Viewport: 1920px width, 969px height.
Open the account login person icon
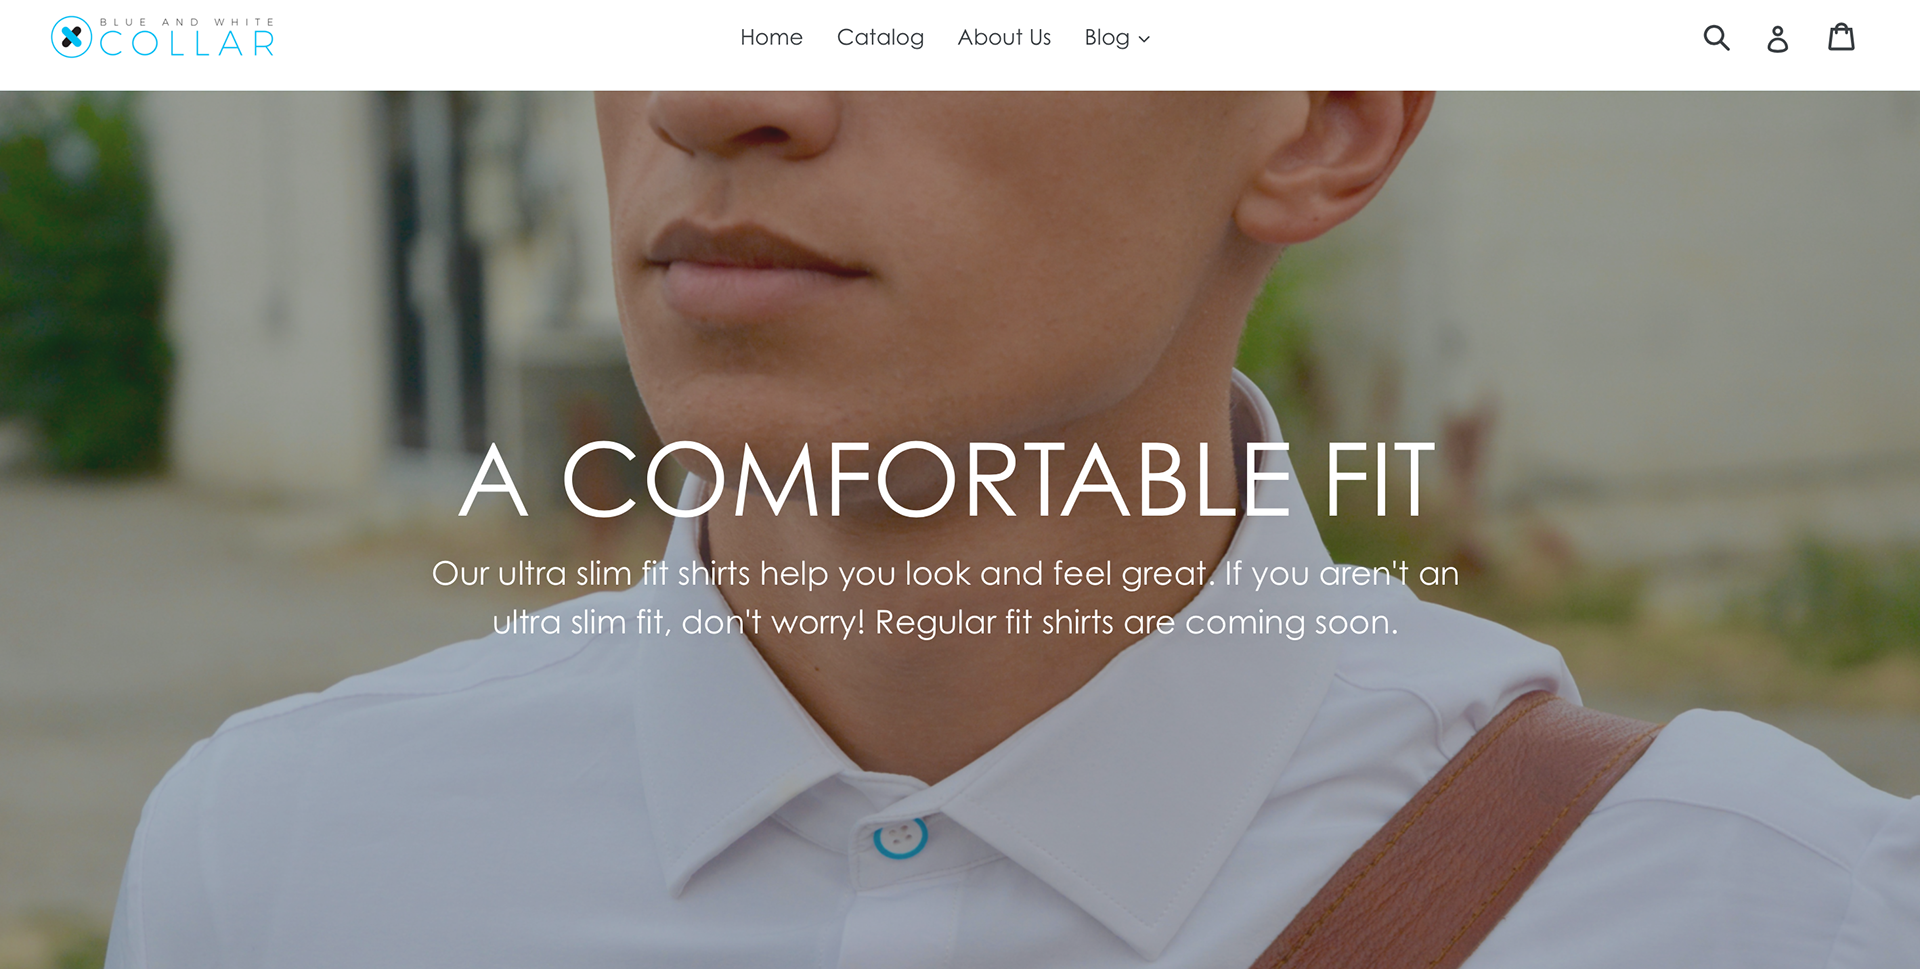point(1777,38)
